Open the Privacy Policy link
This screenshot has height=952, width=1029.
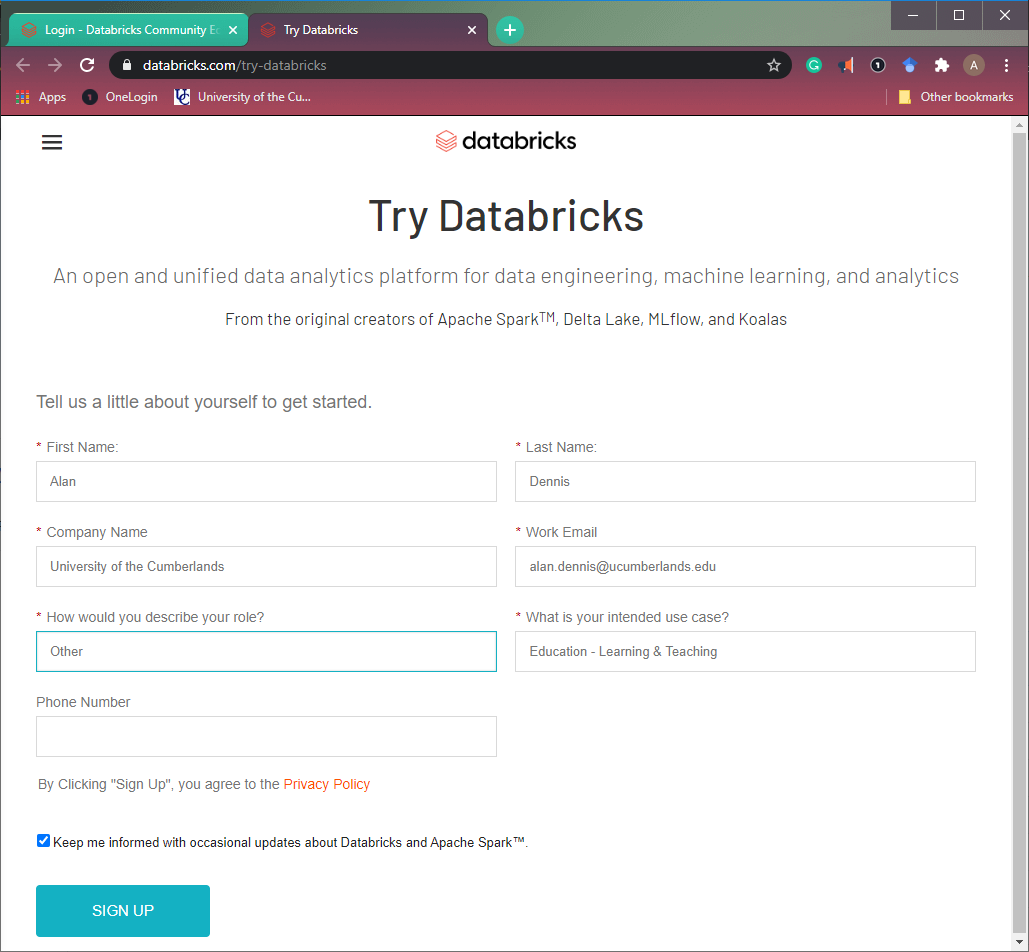[326, 784]
